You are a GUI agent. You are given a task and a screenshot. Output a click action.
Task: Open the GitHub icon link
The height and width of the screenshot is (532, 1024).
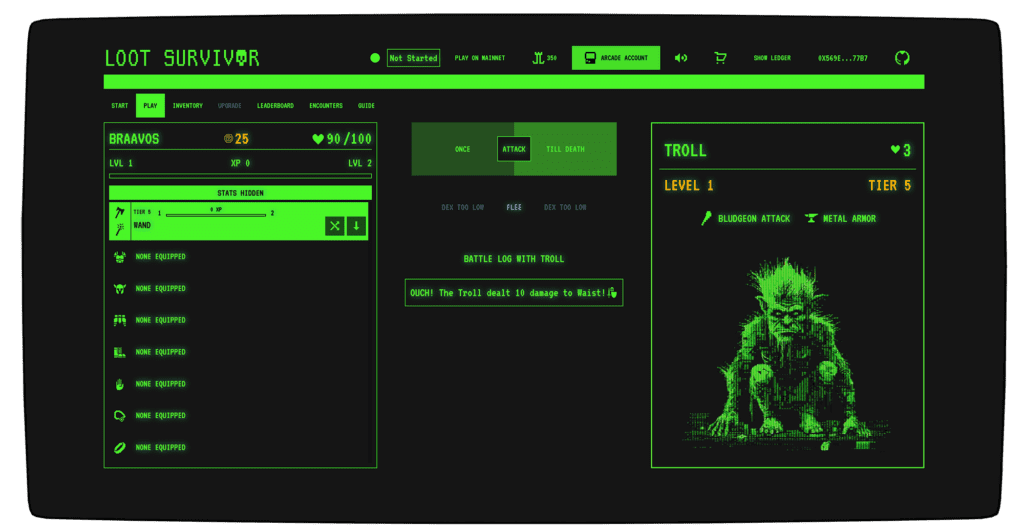pos(902,58)
